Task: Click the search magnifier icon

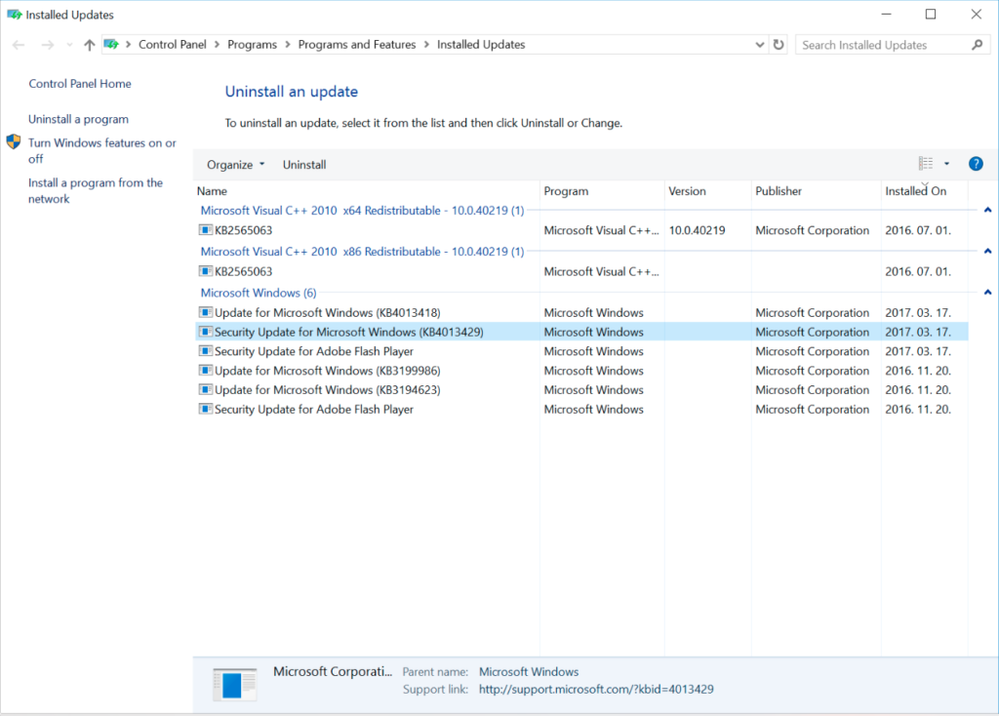Action: [977, 45]
